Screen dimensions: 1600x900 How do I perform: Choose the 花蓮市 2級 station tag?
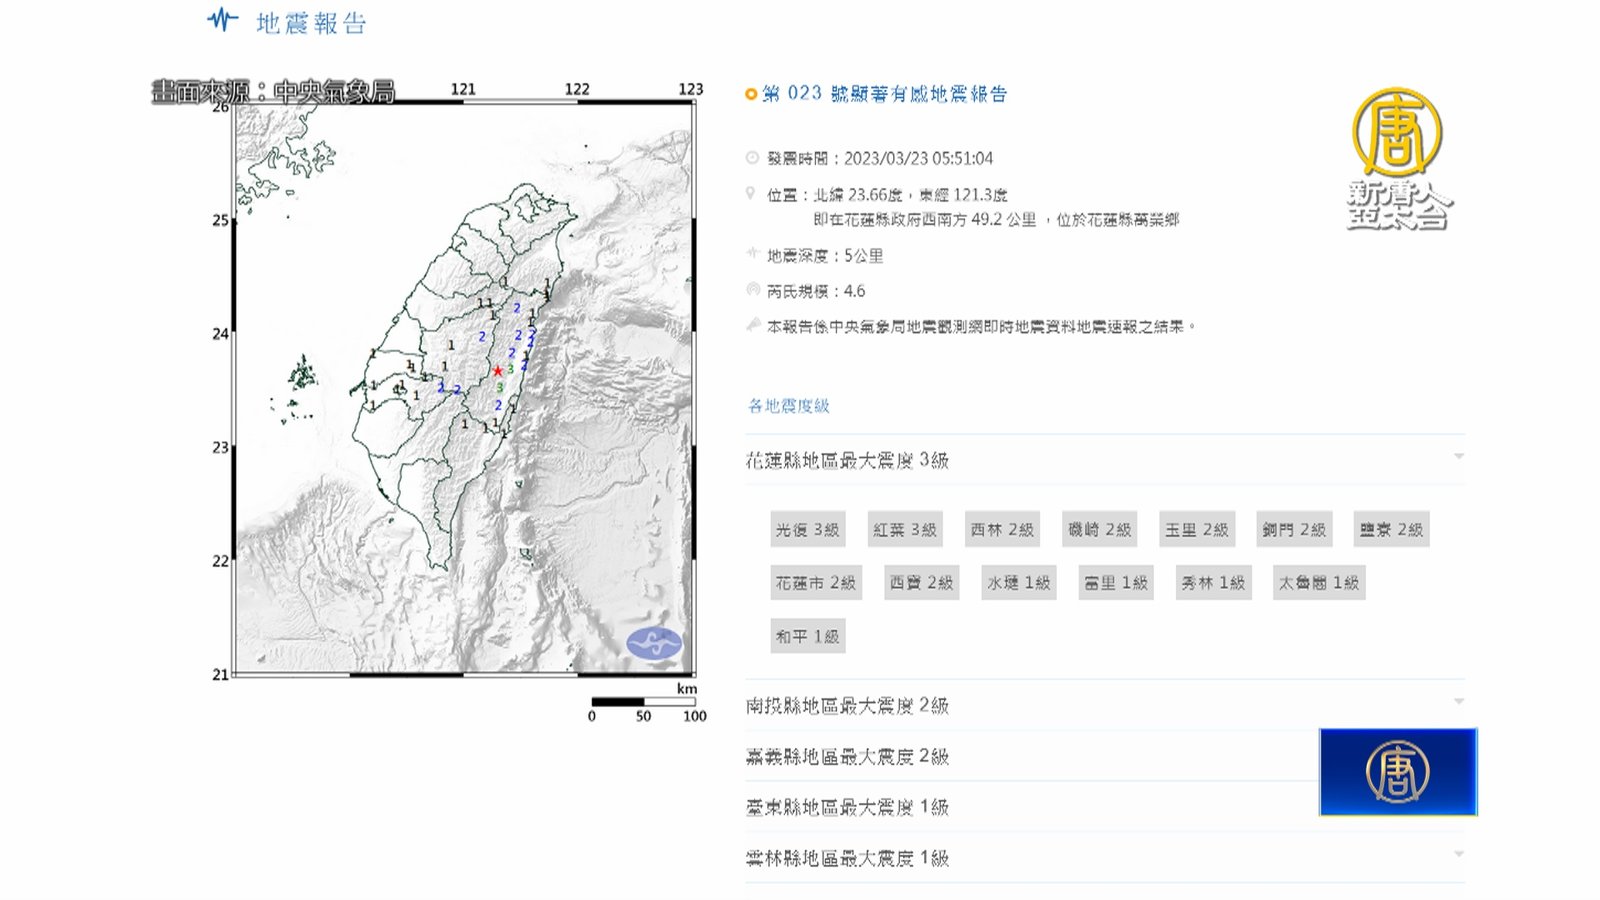click(815, 583)
